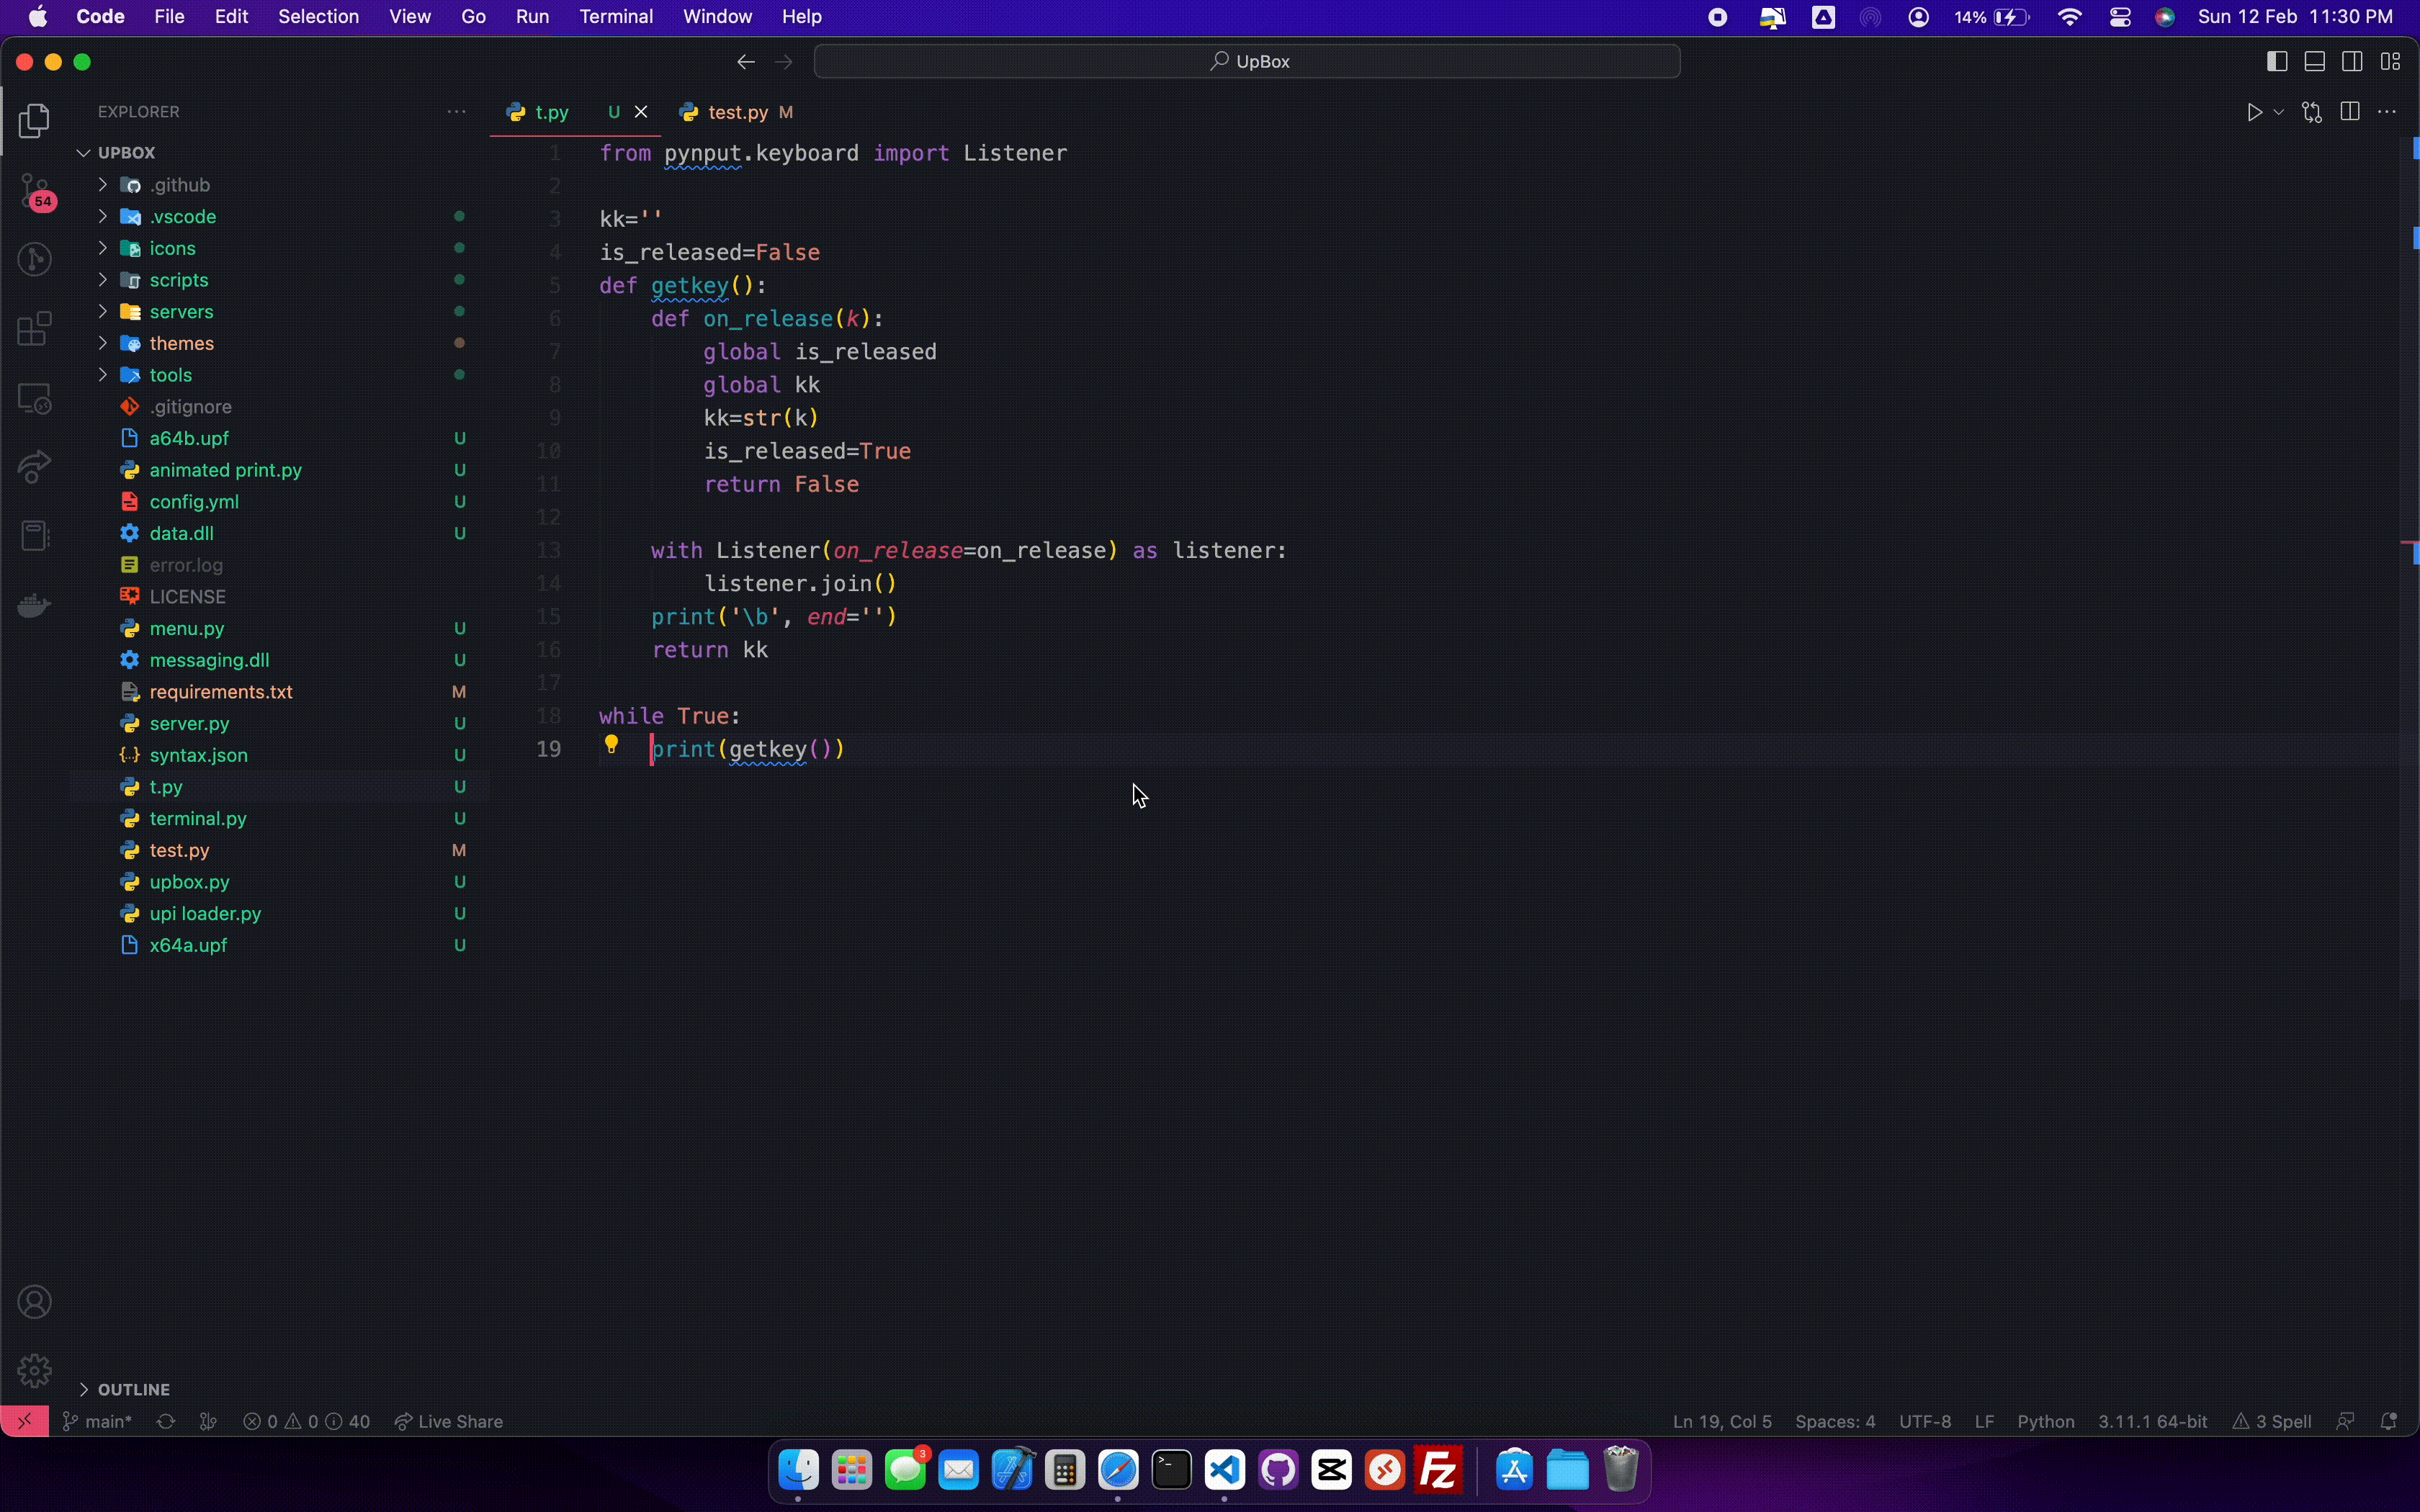Show the code action lightbulb menu
The height and width of the screenshot is (1512, 2420).
click(611, 744)
